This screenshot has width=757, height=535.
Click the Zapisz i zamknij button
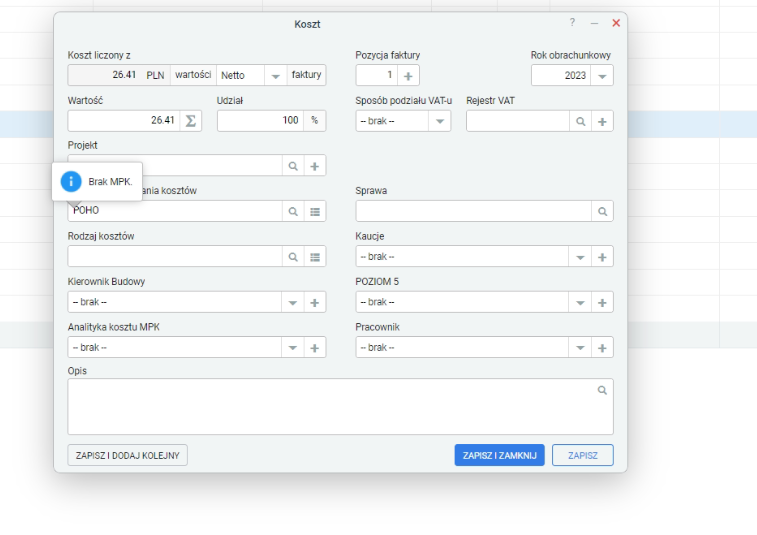click(499, 455)
